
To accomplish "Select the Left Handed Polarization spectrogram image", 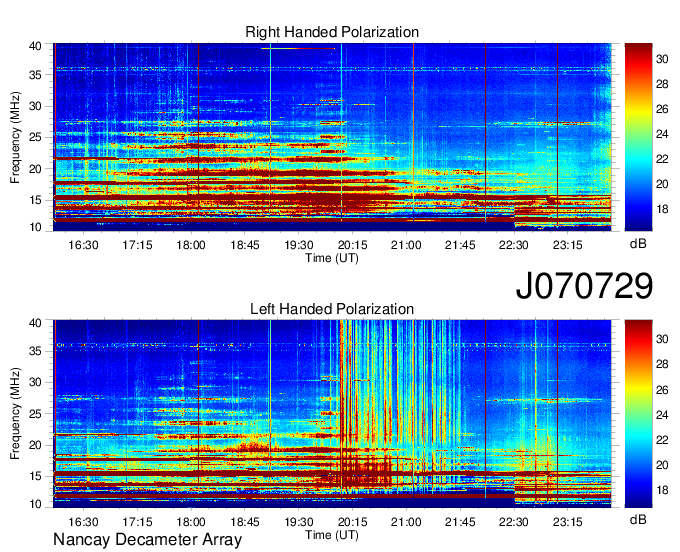I will pos(332,414).
